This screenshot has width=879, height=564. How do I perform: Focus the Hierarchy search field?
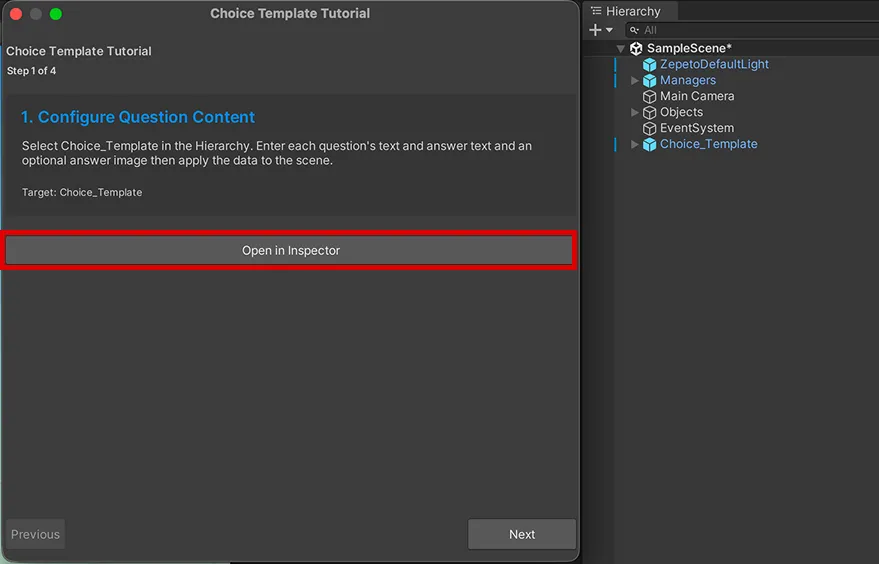[751, 30]
